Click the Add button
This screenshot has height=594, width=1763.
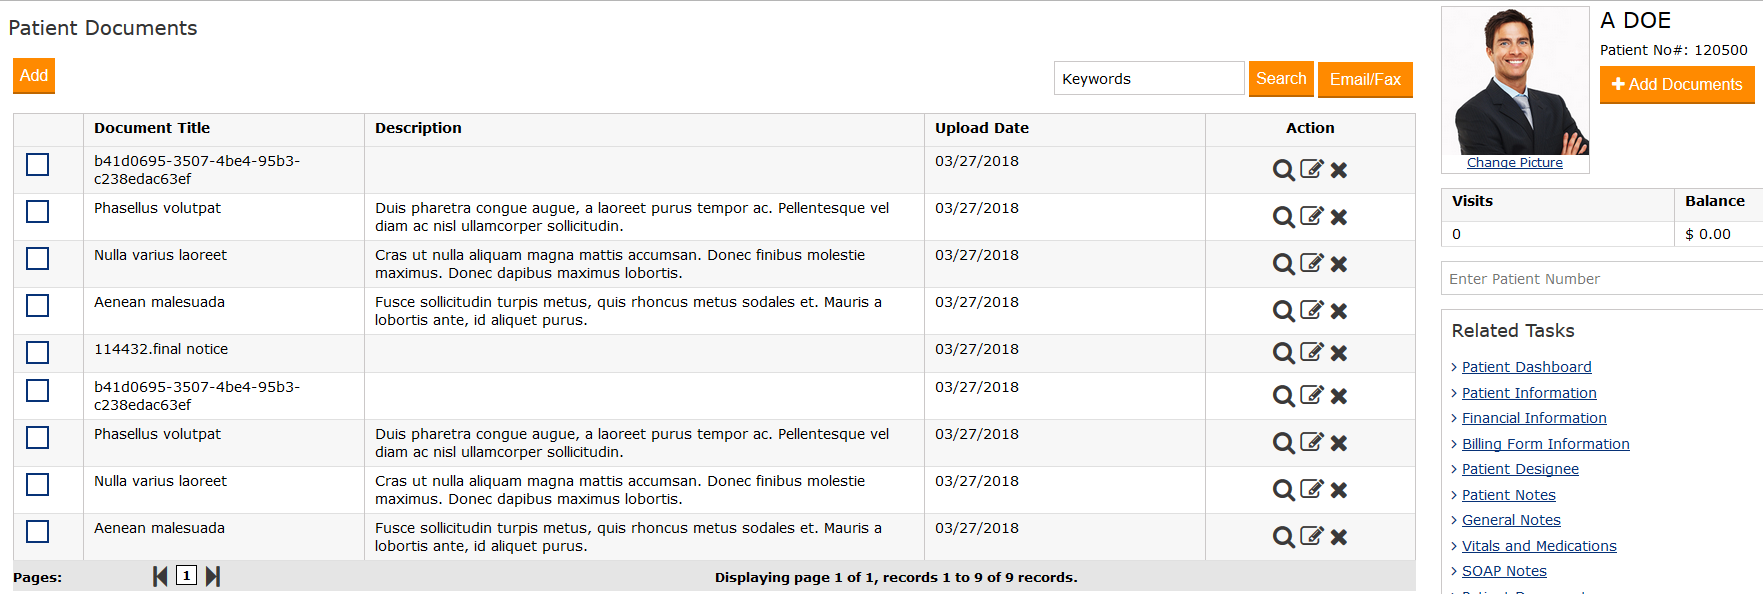[34, 76]
